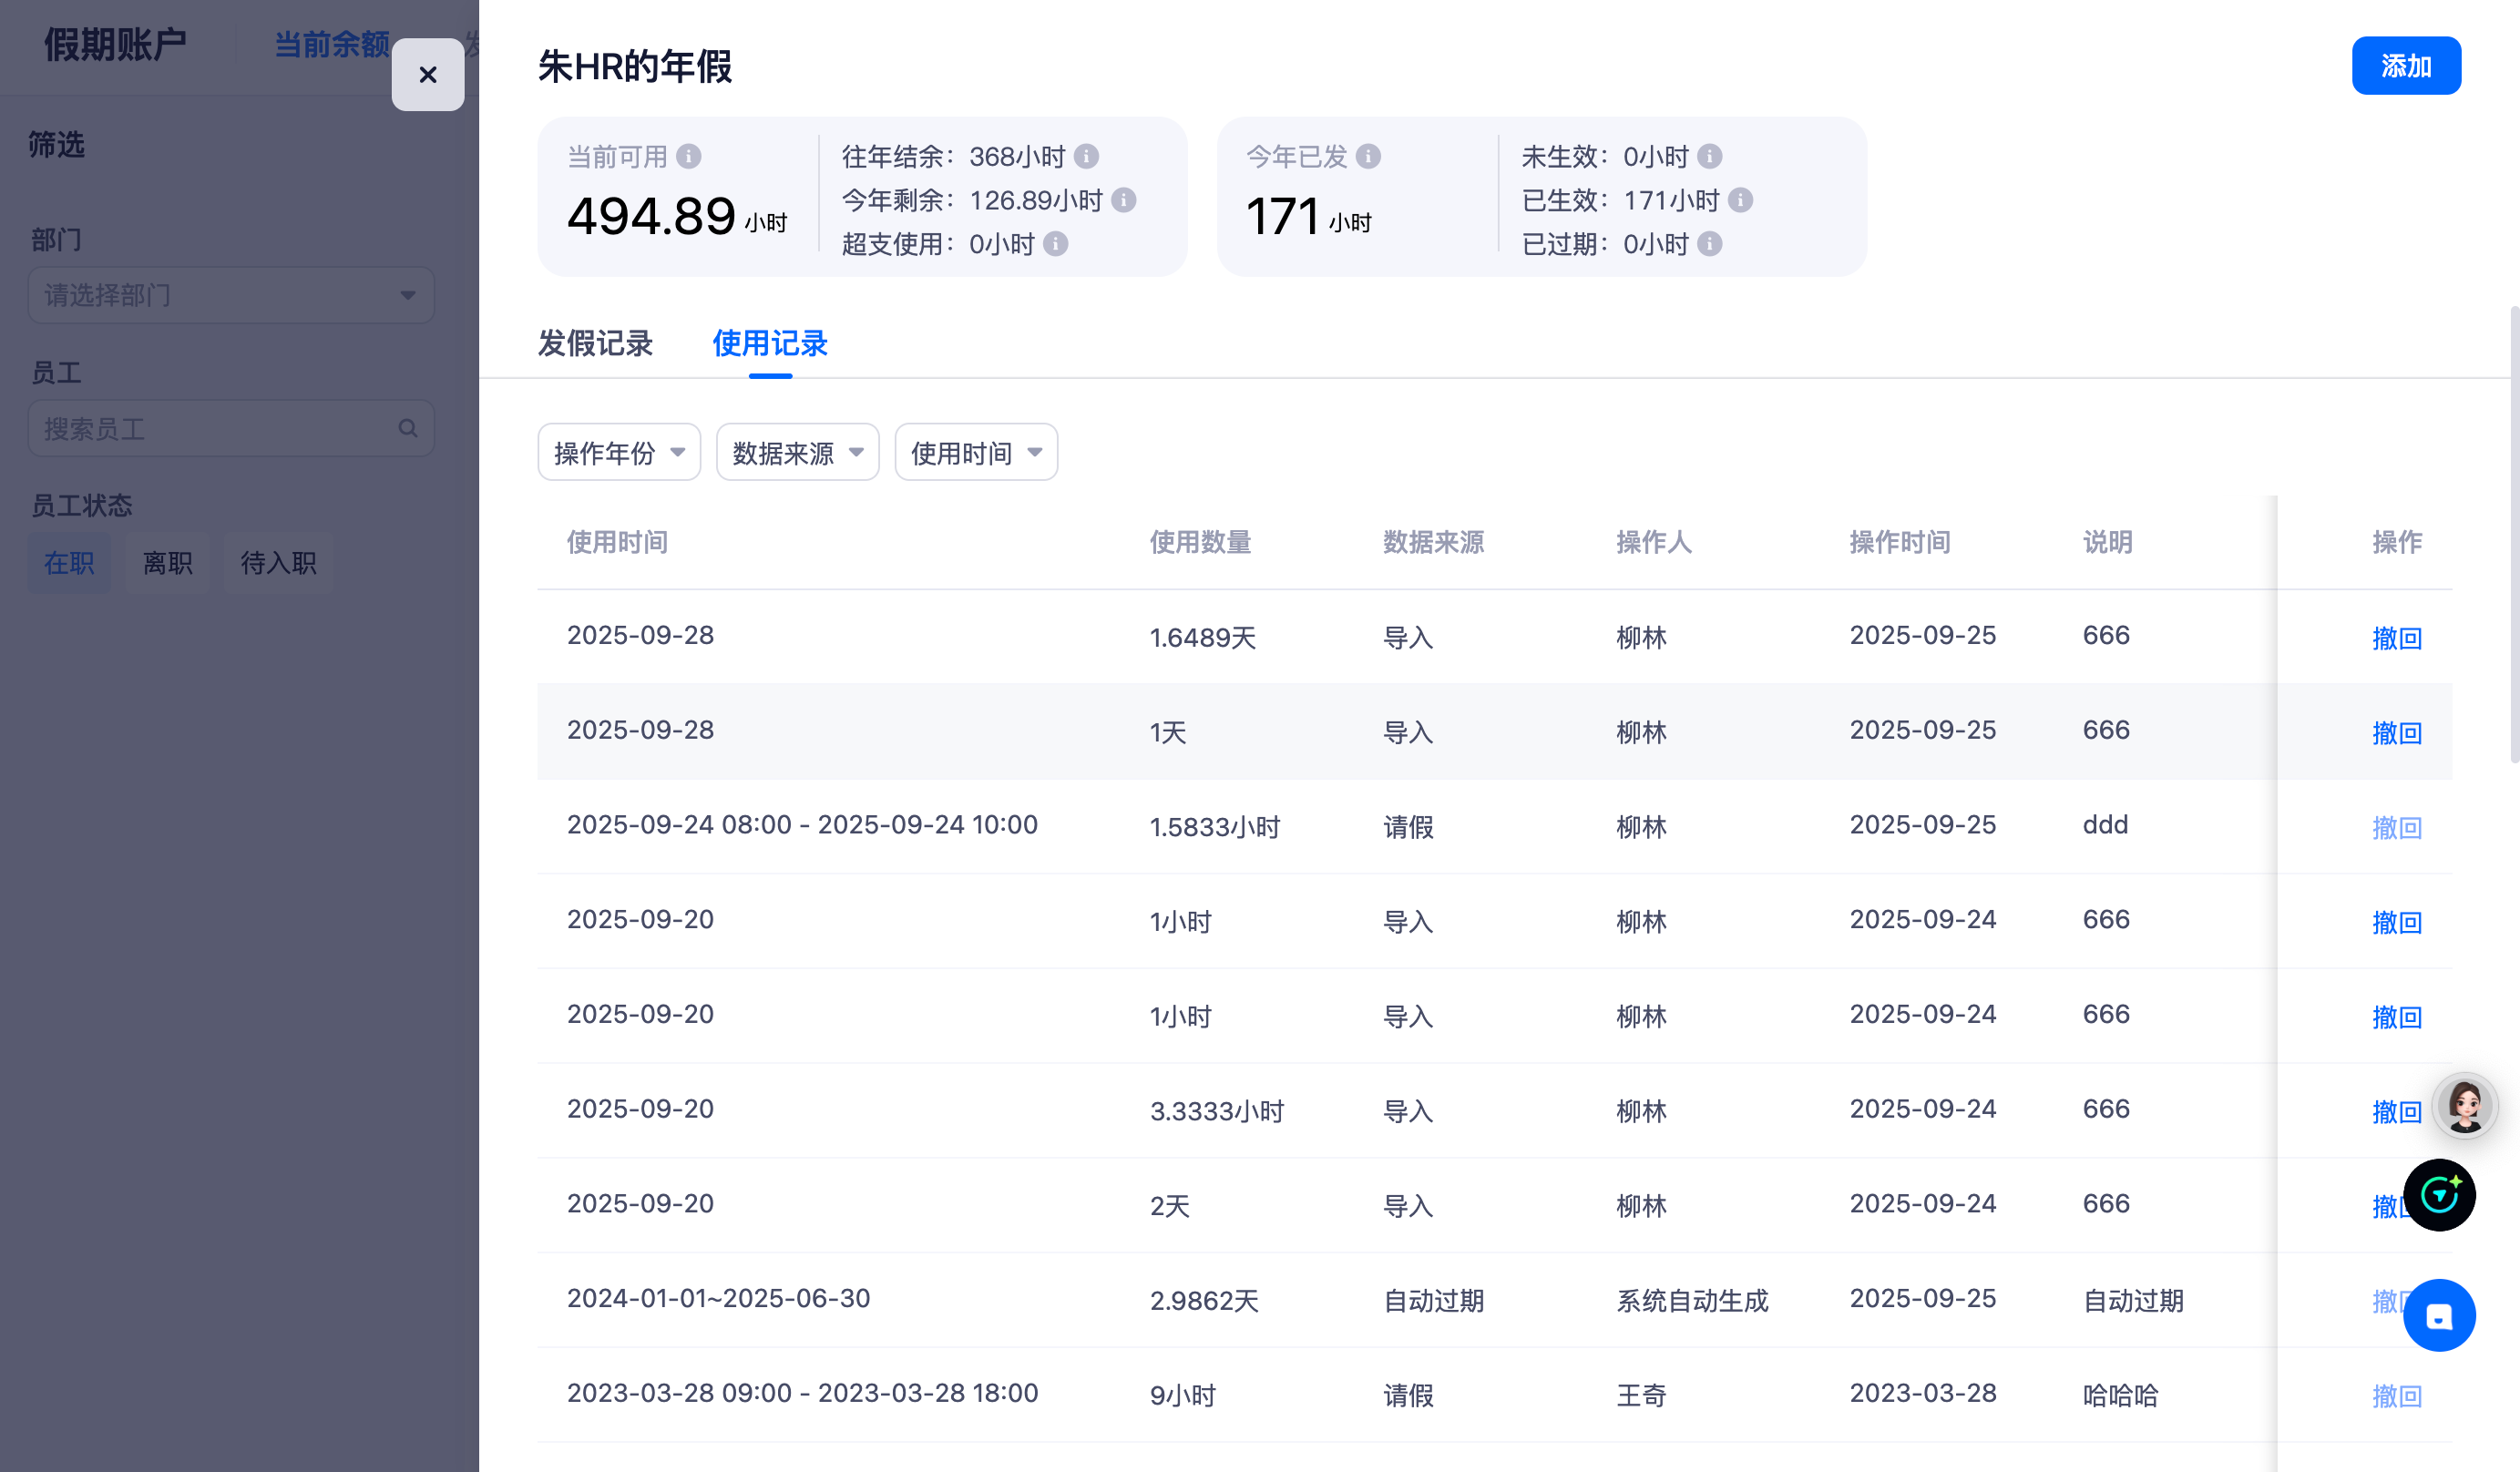
Task: Select the 使用记录 tab
Action: click(x=770, y=344)
